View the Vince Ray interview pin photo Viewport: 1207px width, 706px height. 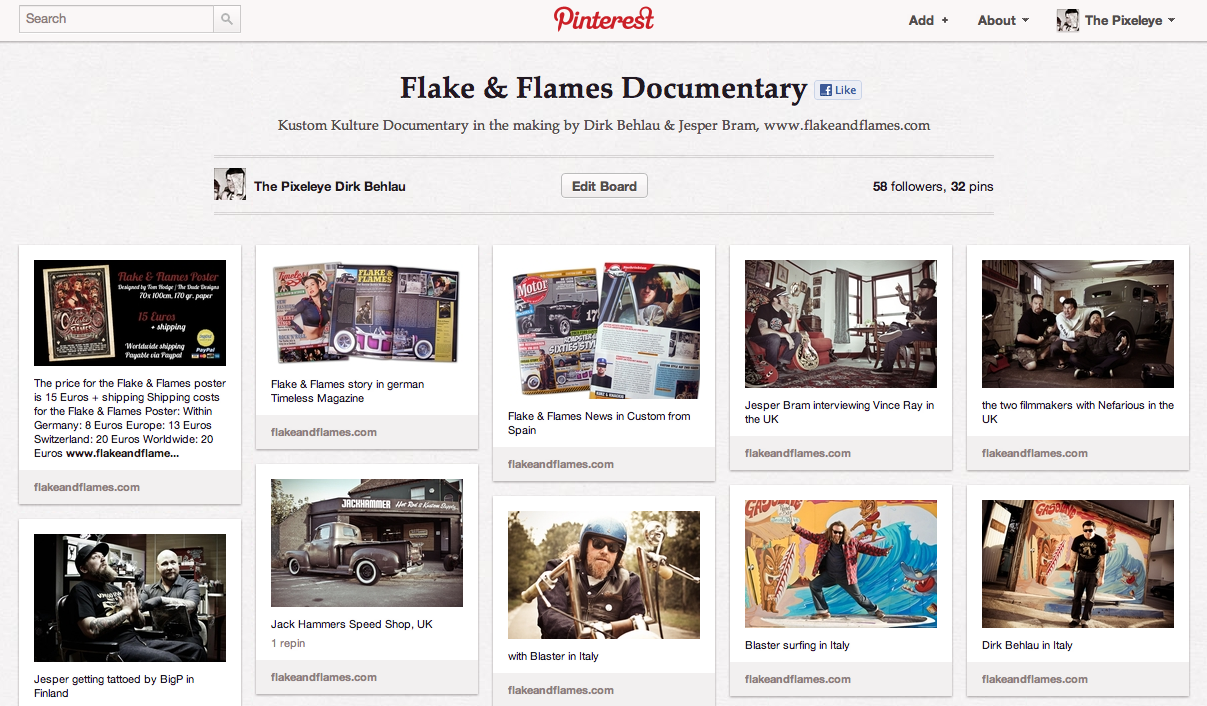841,324
